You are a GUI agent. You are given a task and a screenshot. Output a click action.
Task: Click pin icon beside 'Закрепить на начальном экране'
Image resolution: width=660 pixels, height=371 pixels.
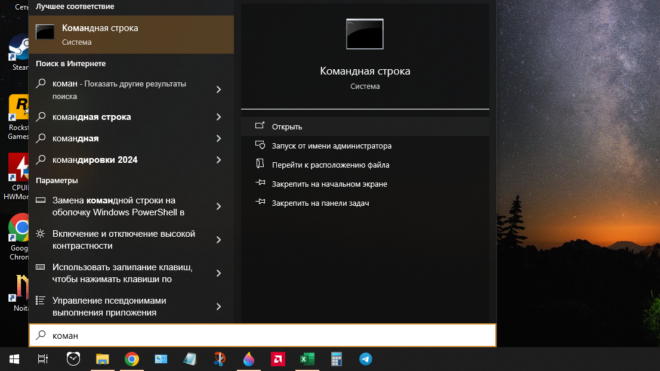point(260,183)
